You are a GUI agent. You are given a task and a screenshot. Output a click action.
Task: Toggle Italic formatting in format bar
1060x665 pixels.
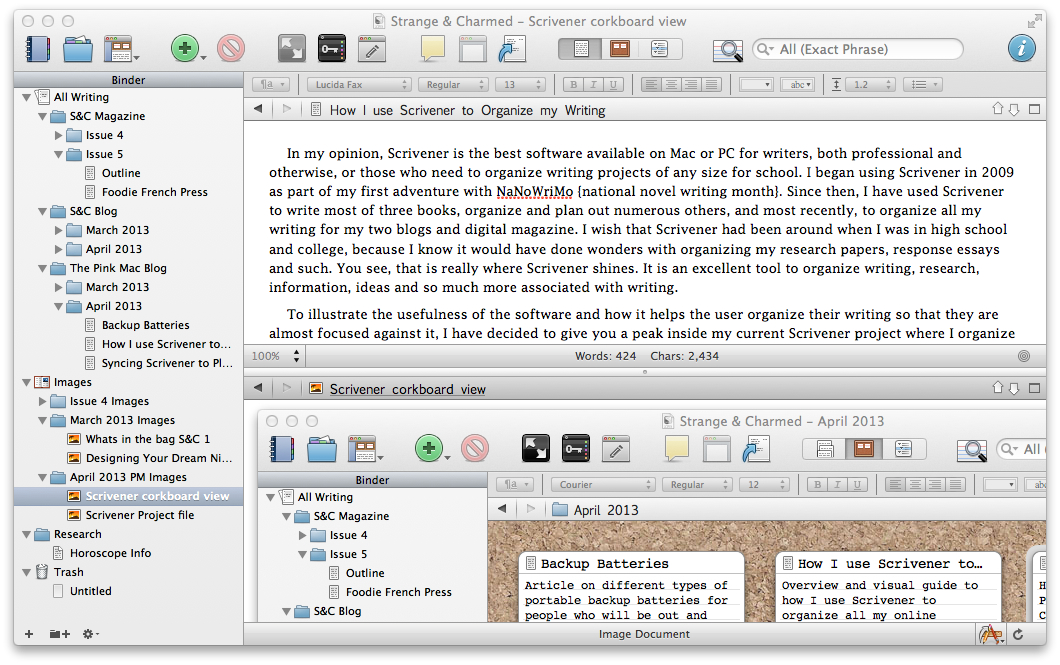point(593,84)
